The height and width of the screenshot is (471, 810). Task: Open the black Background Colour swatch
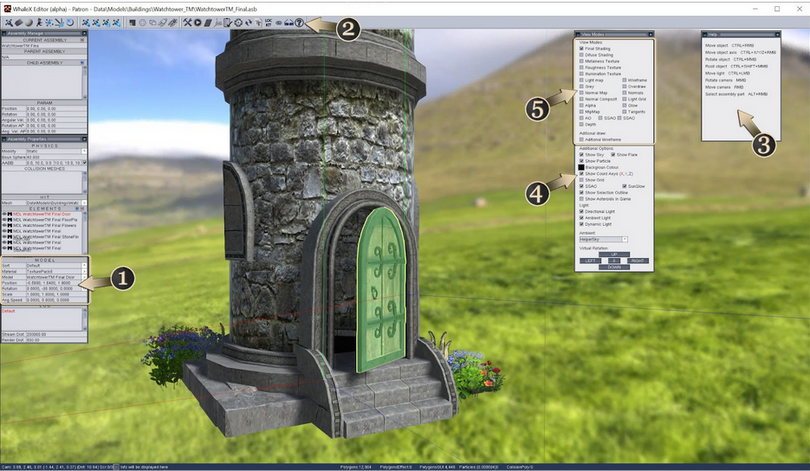[581, 167]
